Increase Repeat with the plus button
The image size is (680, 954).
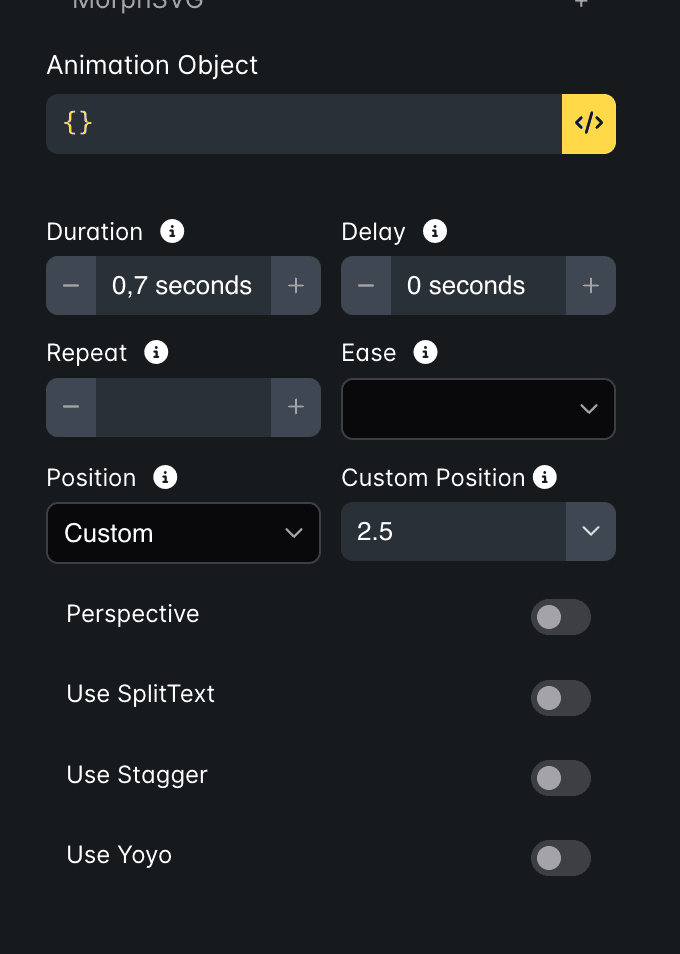tap(296, 407)
